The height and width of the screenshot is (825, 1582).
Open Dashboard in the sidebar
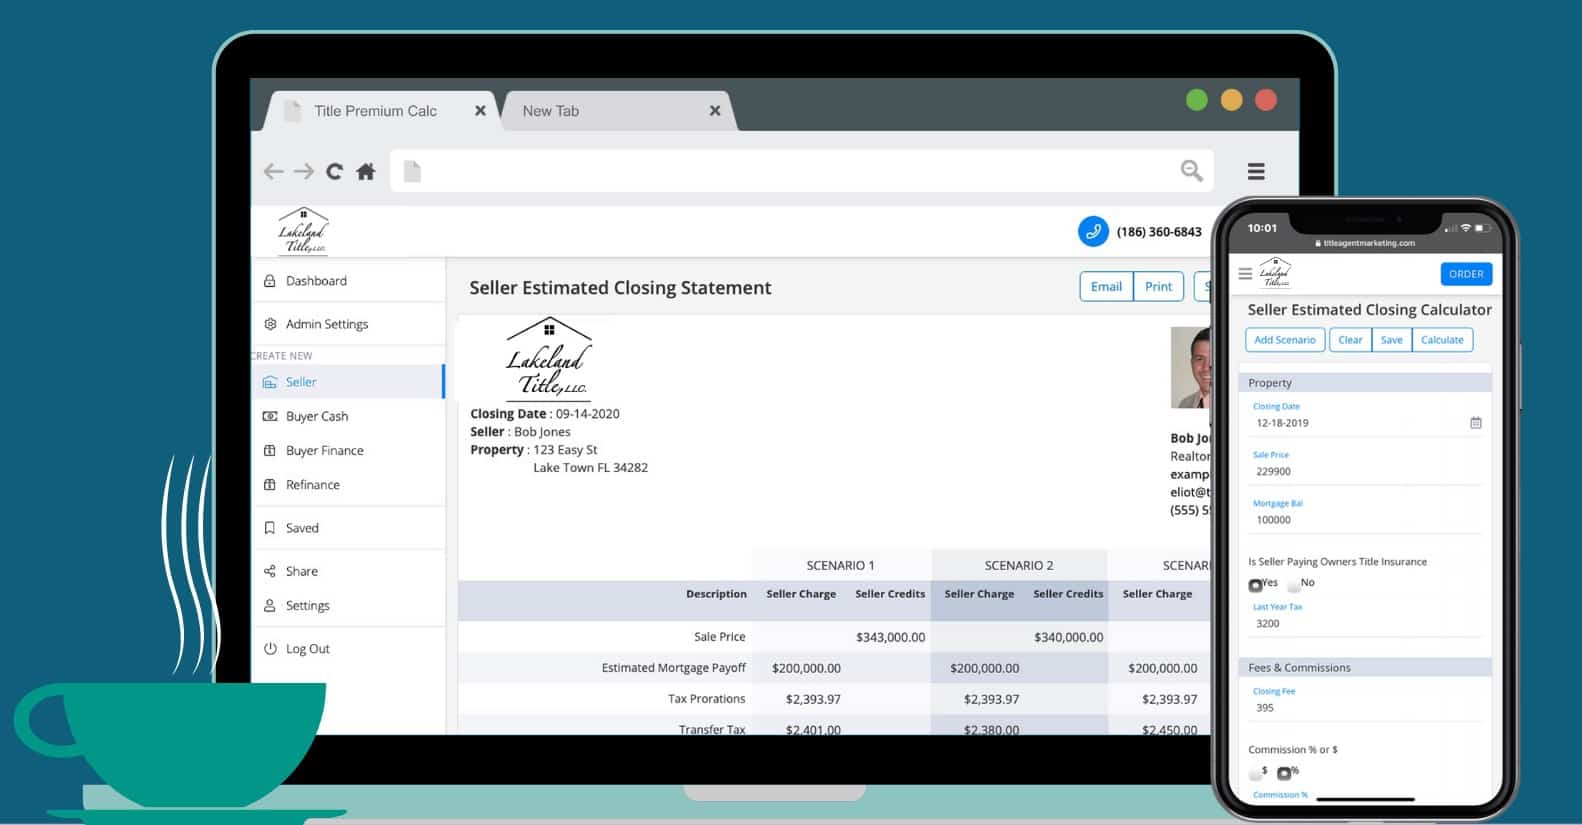(348, 281)
